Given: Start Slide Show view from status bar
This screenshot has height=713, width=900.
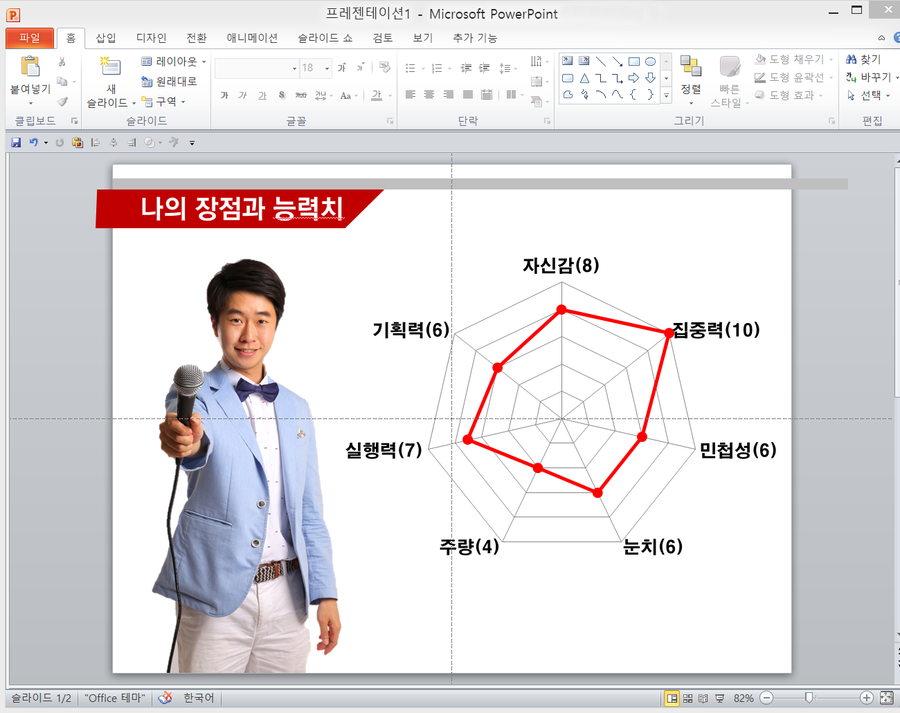Looking at the screenshot, I should click(x=720, y=697).
